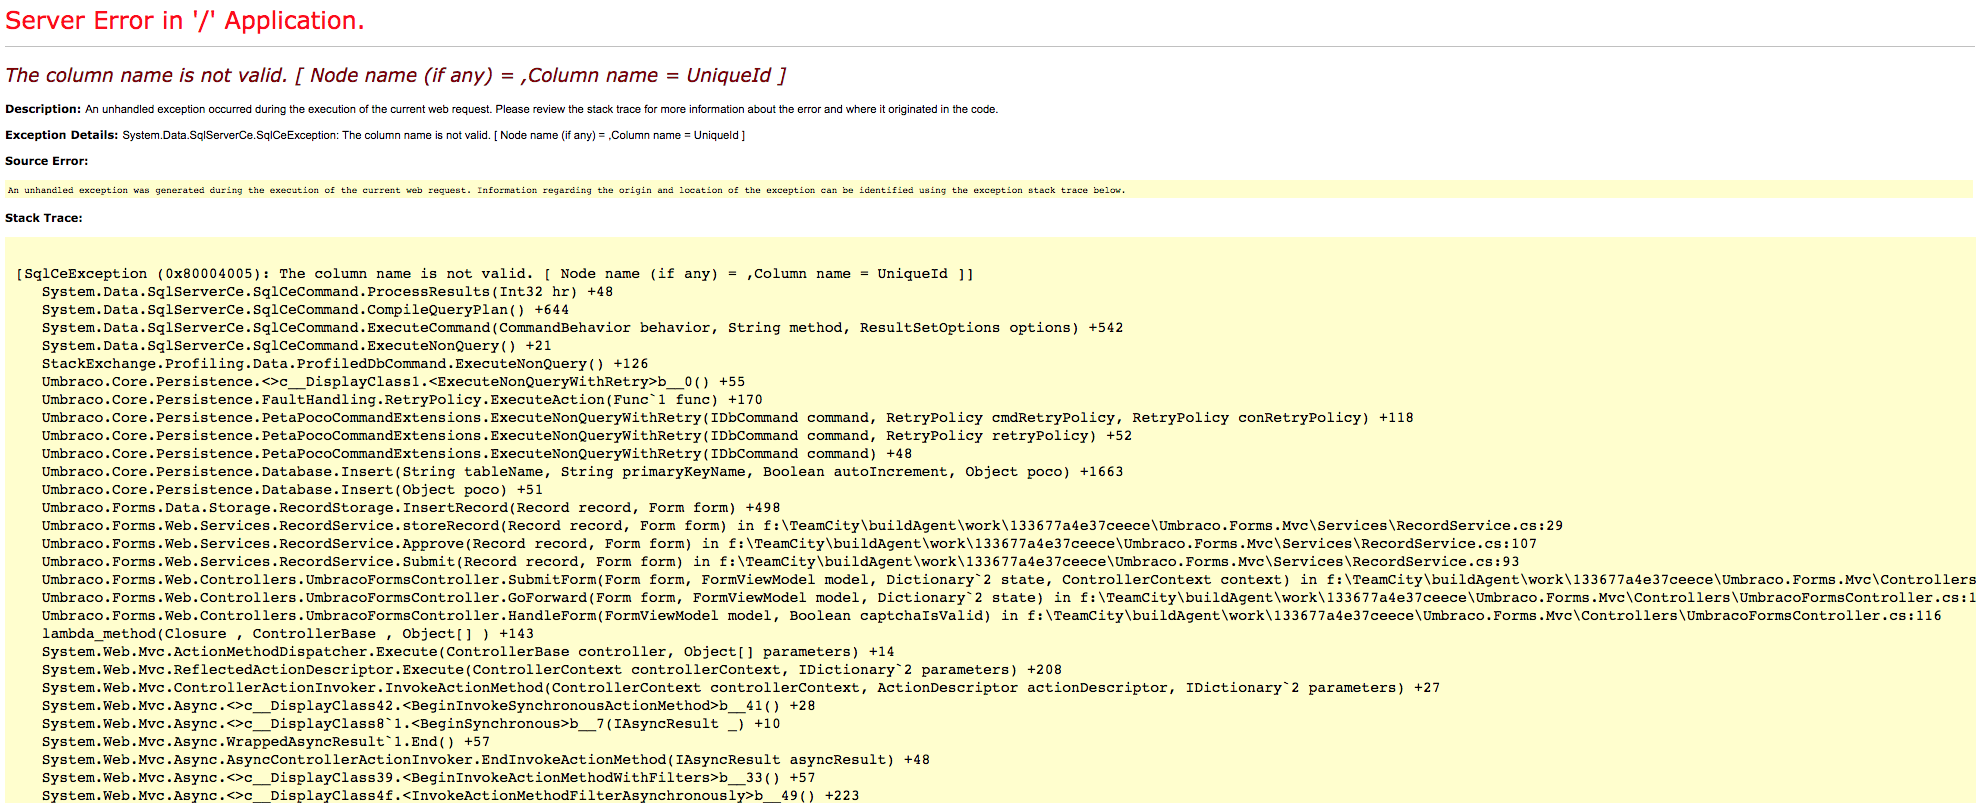This screenshot has width=1976, height=803.
Task: Click the SqlCeCommand.ExecuteCommand +542 line
Action: tap(582, 328)
